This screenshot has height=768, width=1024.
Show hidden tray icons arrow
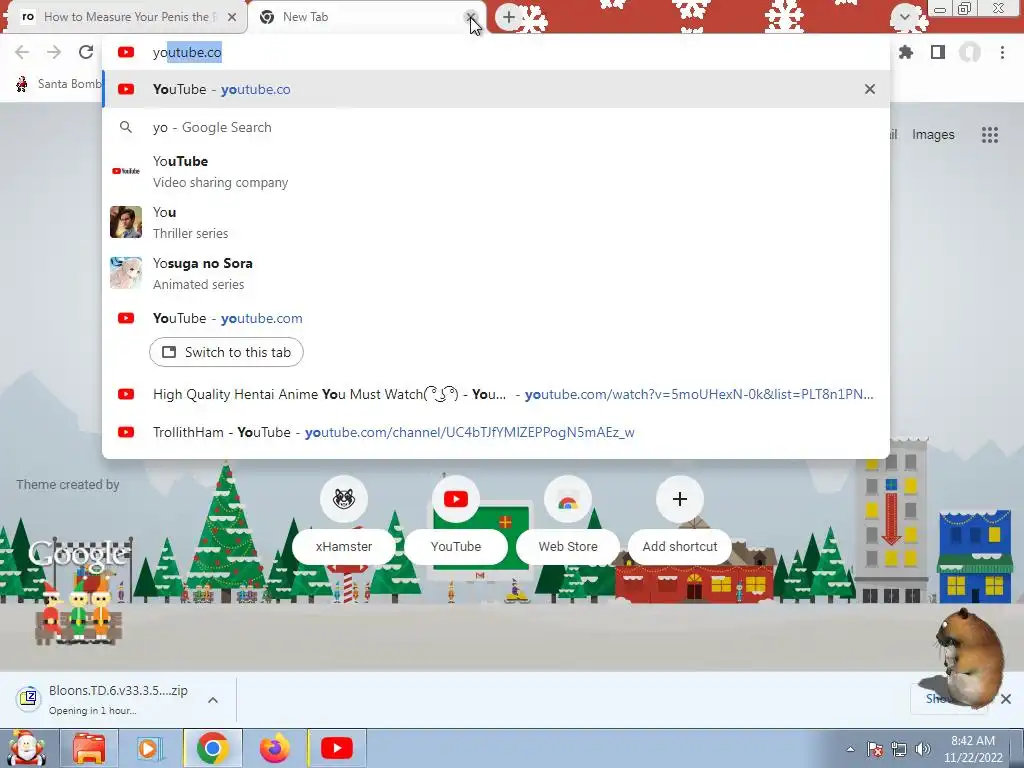click(850, 750)
